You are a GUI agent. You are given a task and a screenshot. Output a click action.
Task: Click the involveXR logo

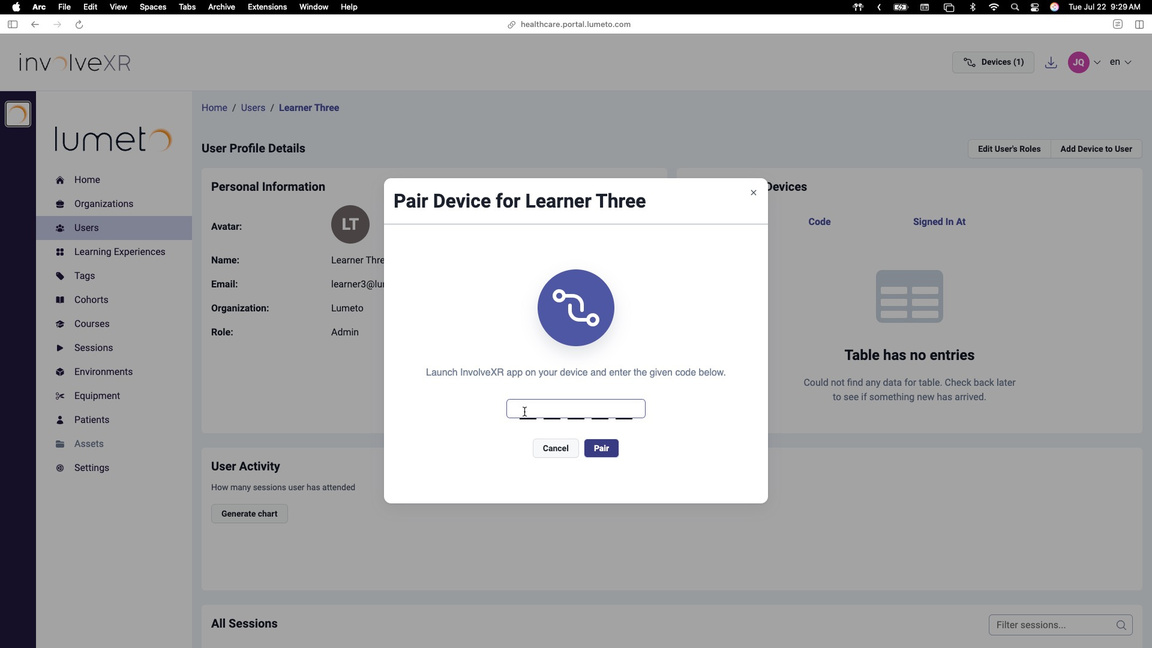click(75, 62)
